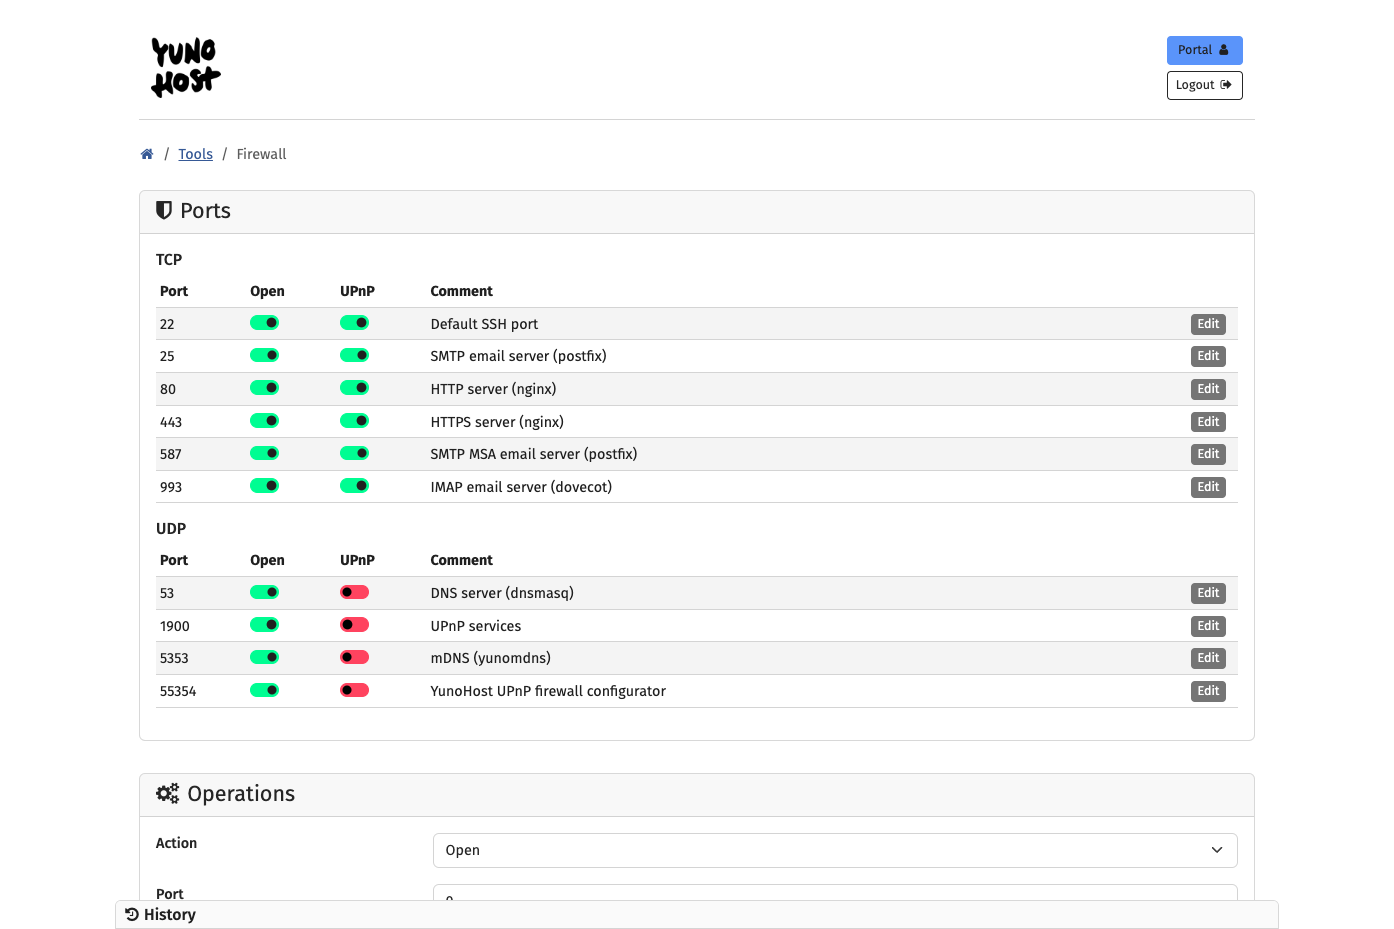Edit HTTP server (nginx) row

(x=1208, y=389)
